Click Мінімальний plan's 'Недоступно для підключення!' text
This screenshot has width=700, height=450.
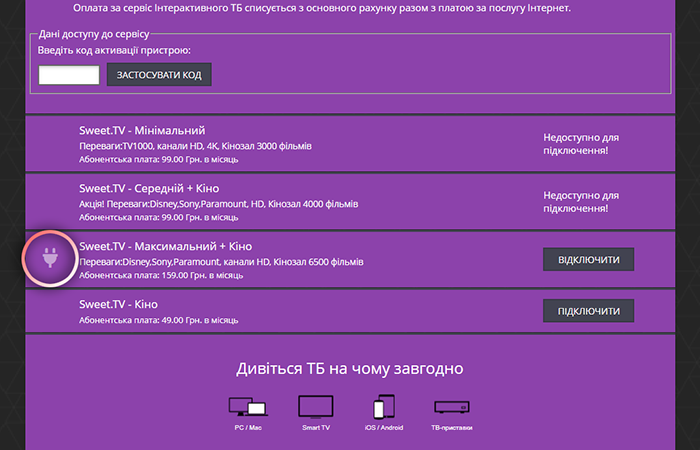[581, 144]
